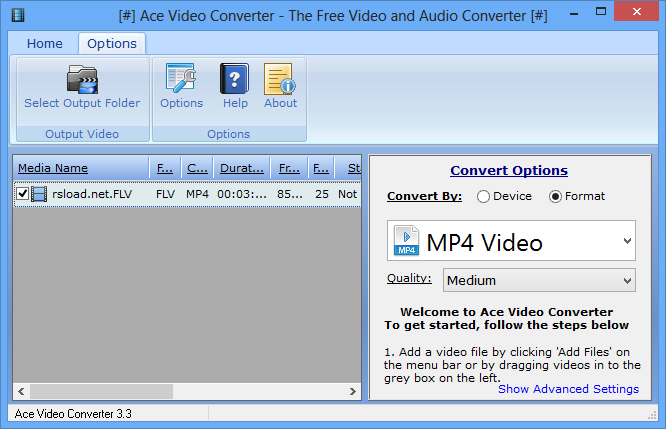
Task: Click the F... header above value 25
Action: click(321, 168)
